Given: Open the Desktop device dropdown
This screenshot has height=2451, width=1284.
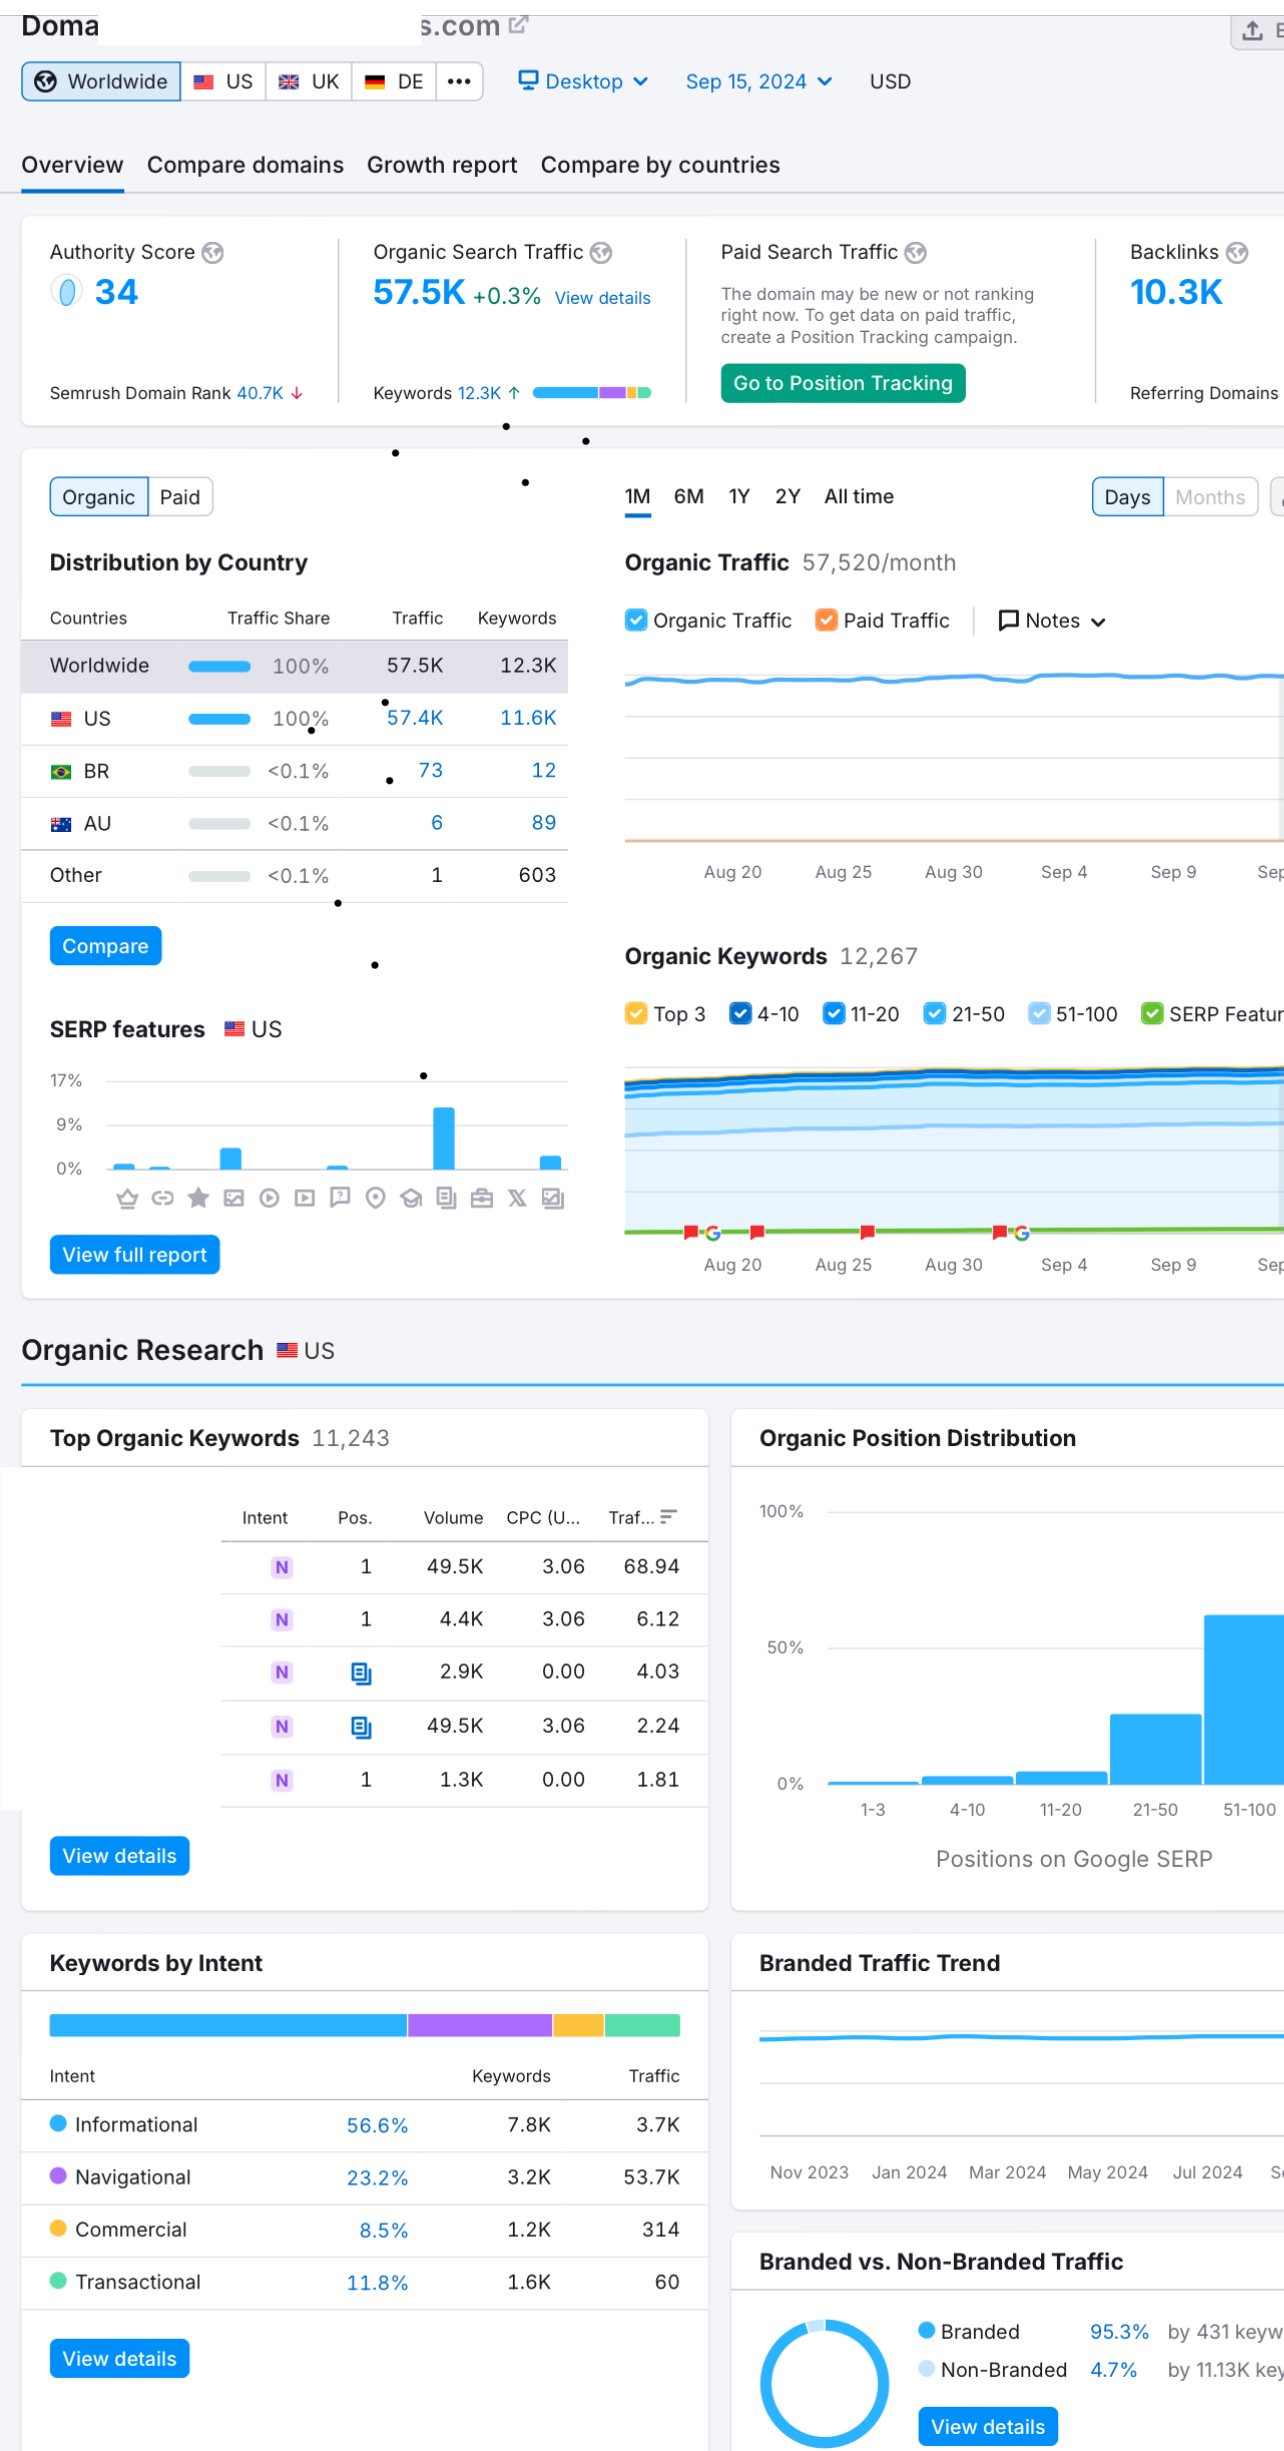Looking at the screenshot, I should pos(584,81).
